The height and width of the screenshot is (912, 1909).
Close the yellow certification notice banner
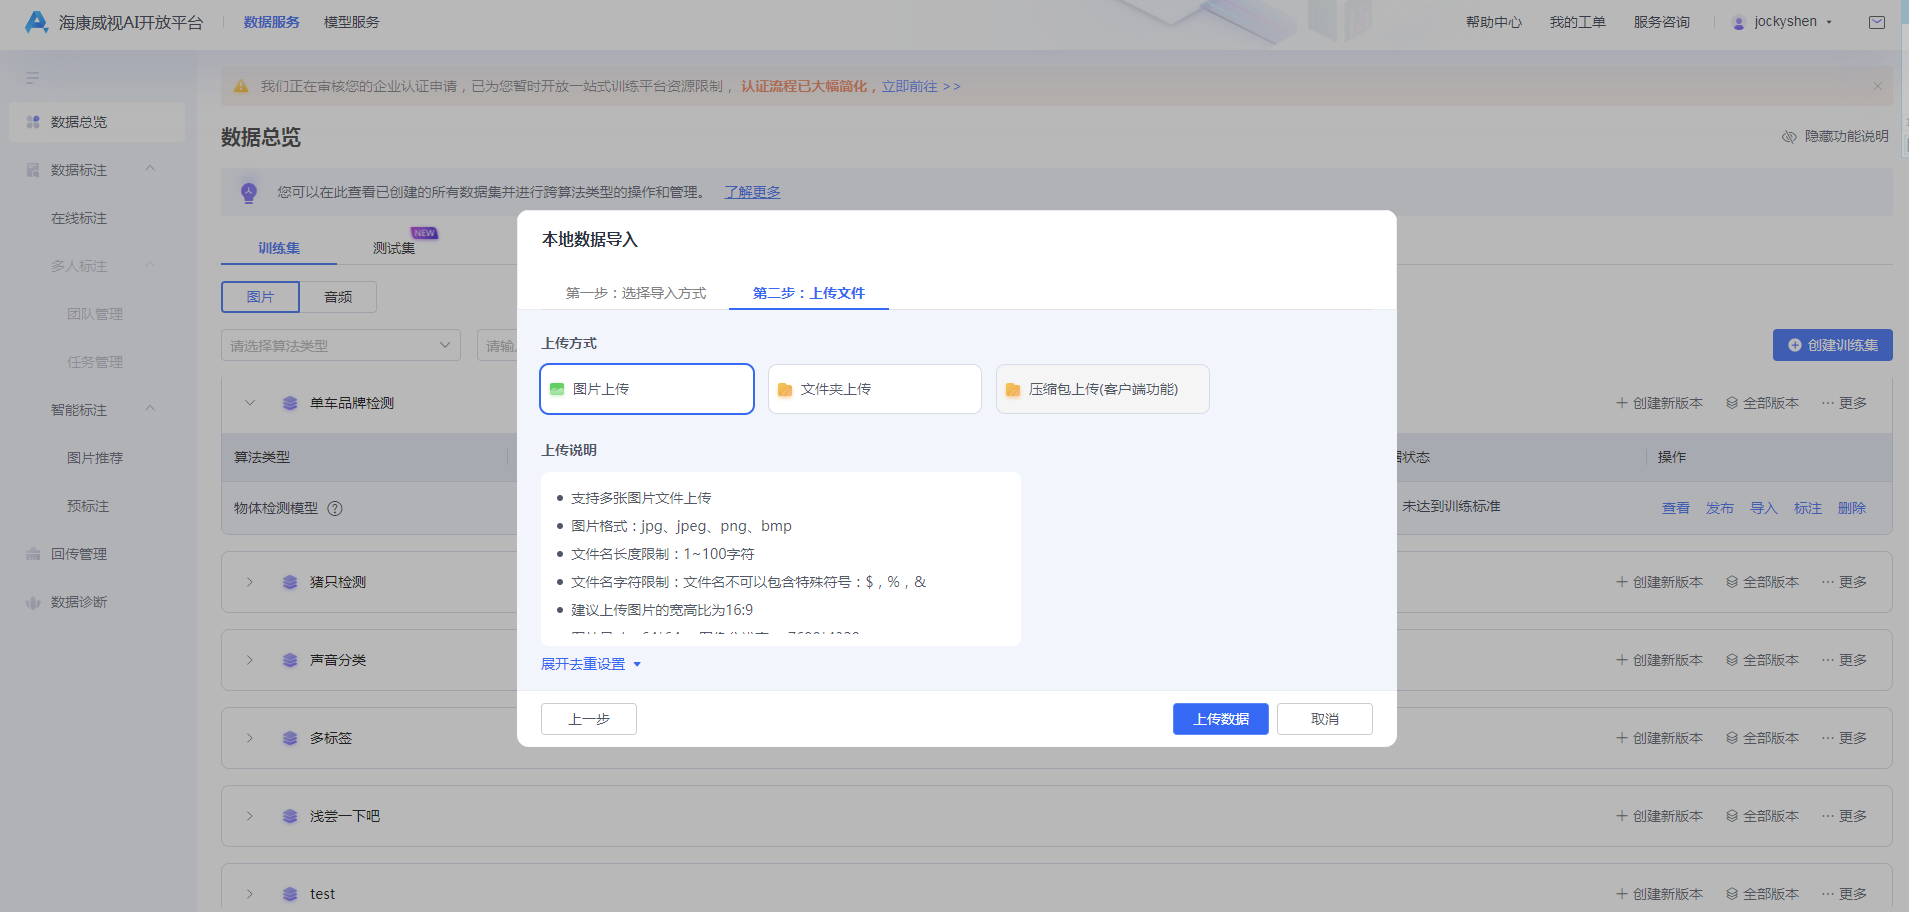(1877, 87)
